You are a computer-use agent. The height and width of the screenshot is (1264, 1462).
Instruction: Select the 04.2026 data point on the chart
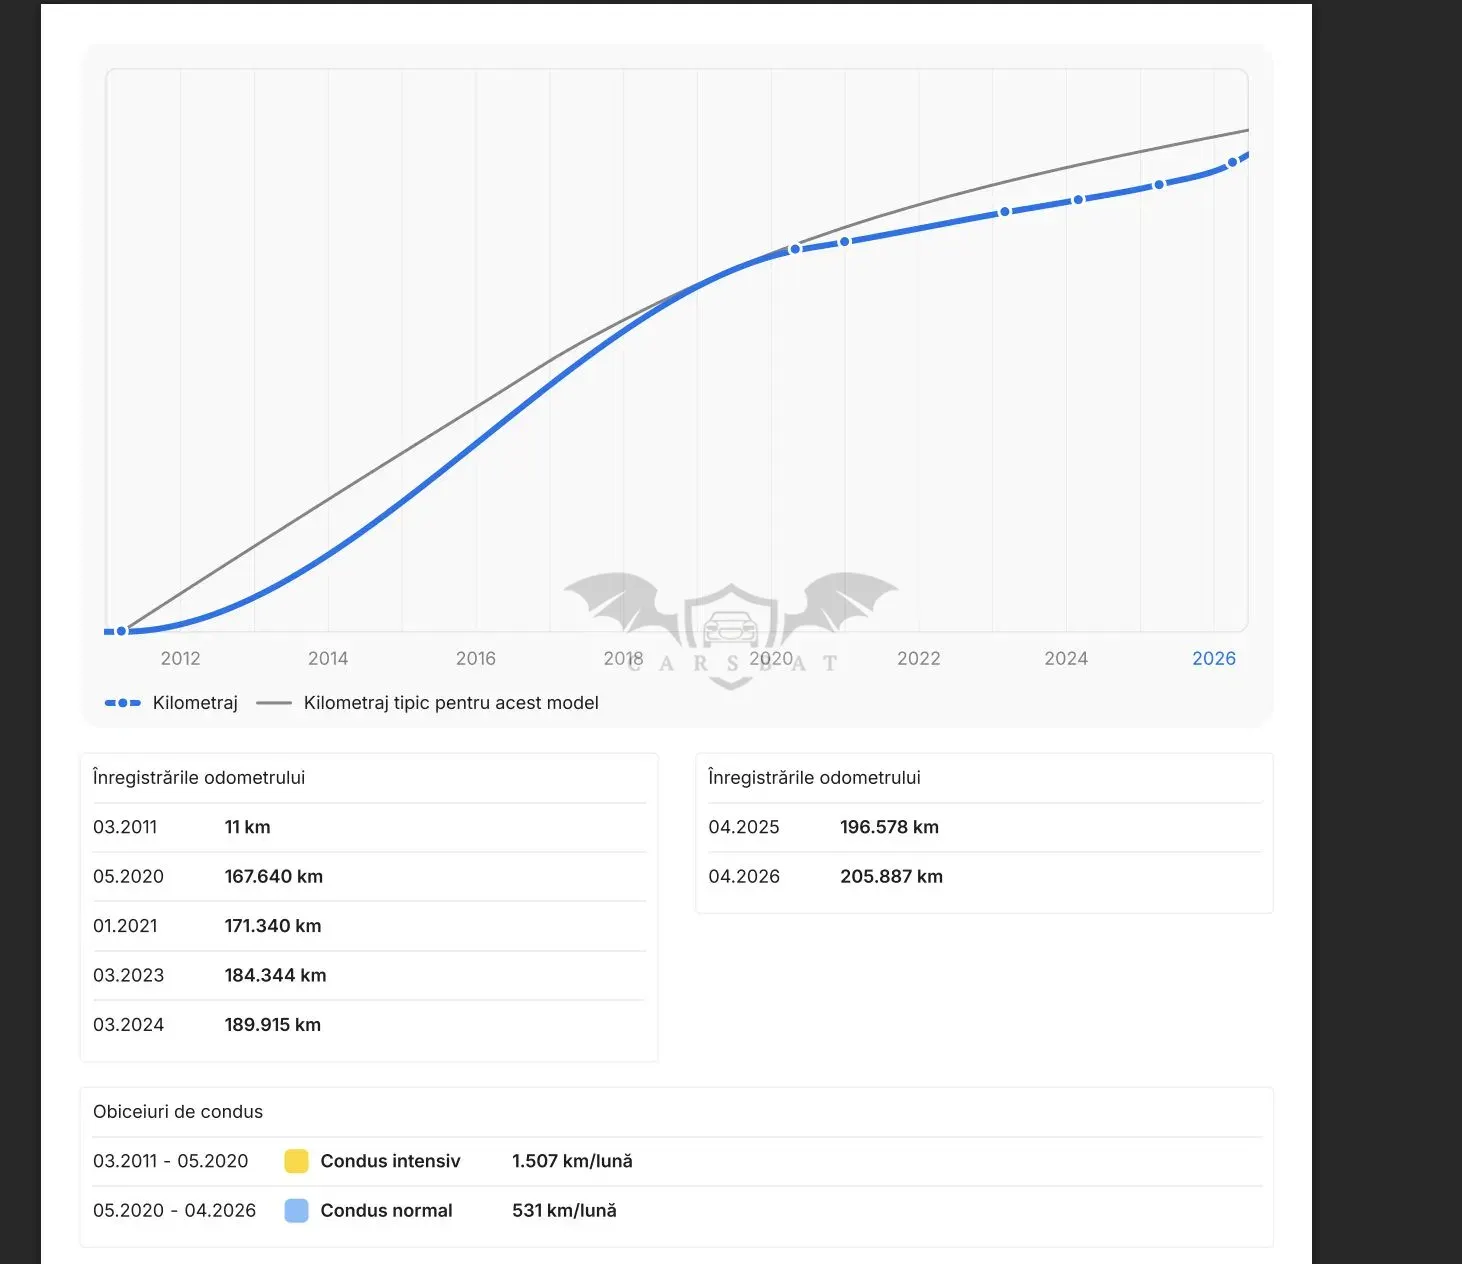1232,162
